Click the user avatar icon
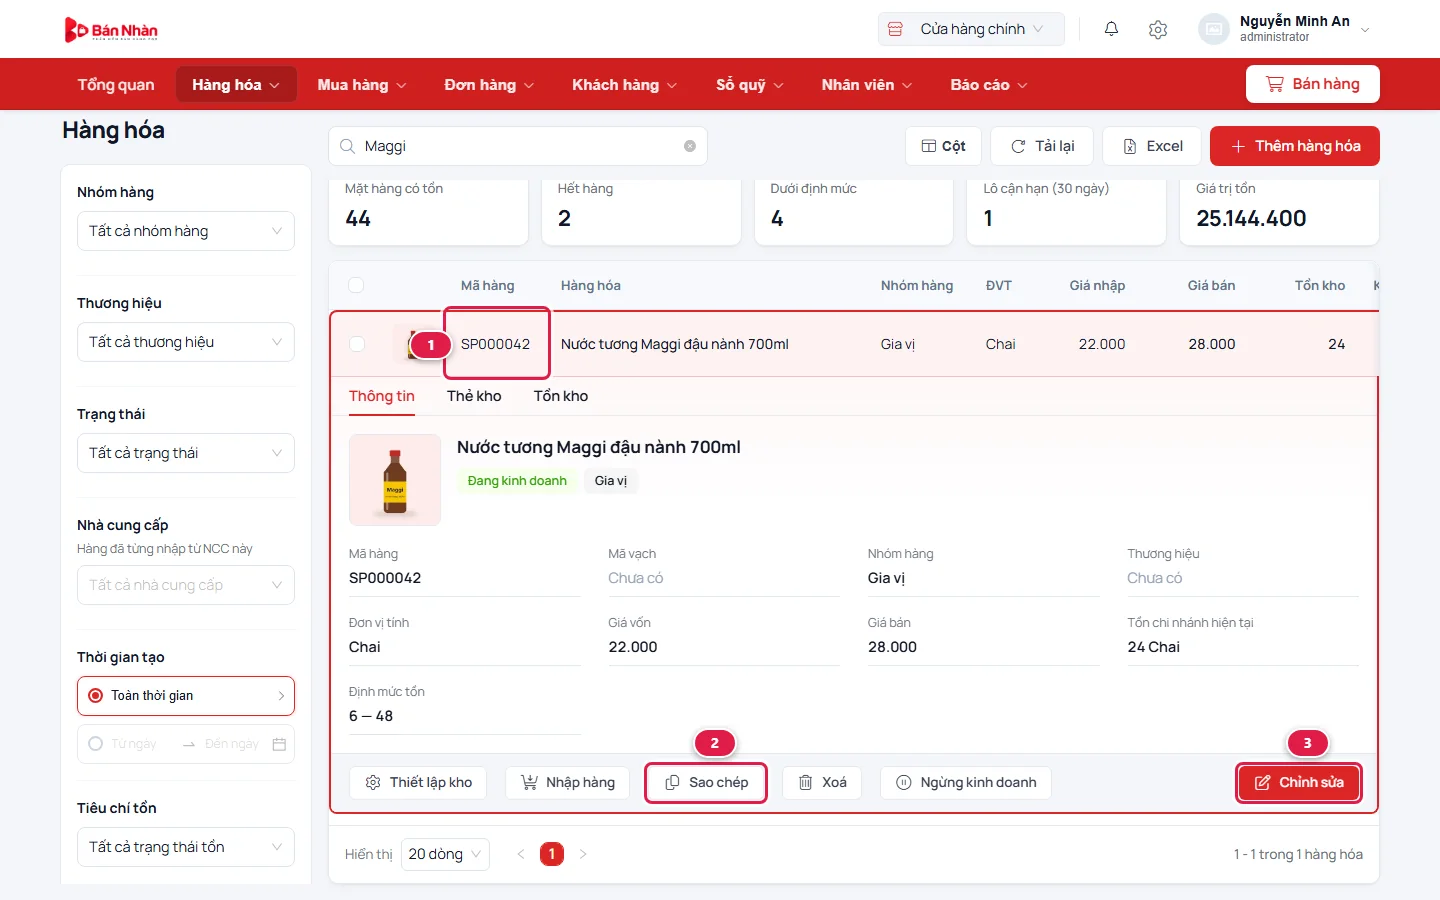 click(x=1213, y=29)
